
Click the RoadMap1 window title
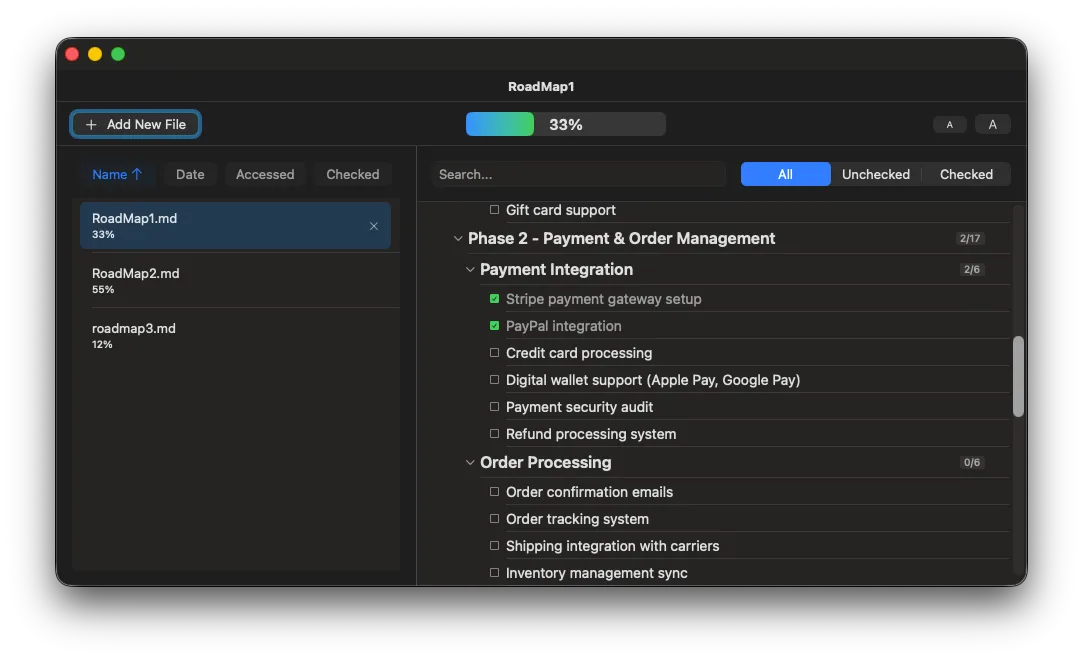point(541,86)
